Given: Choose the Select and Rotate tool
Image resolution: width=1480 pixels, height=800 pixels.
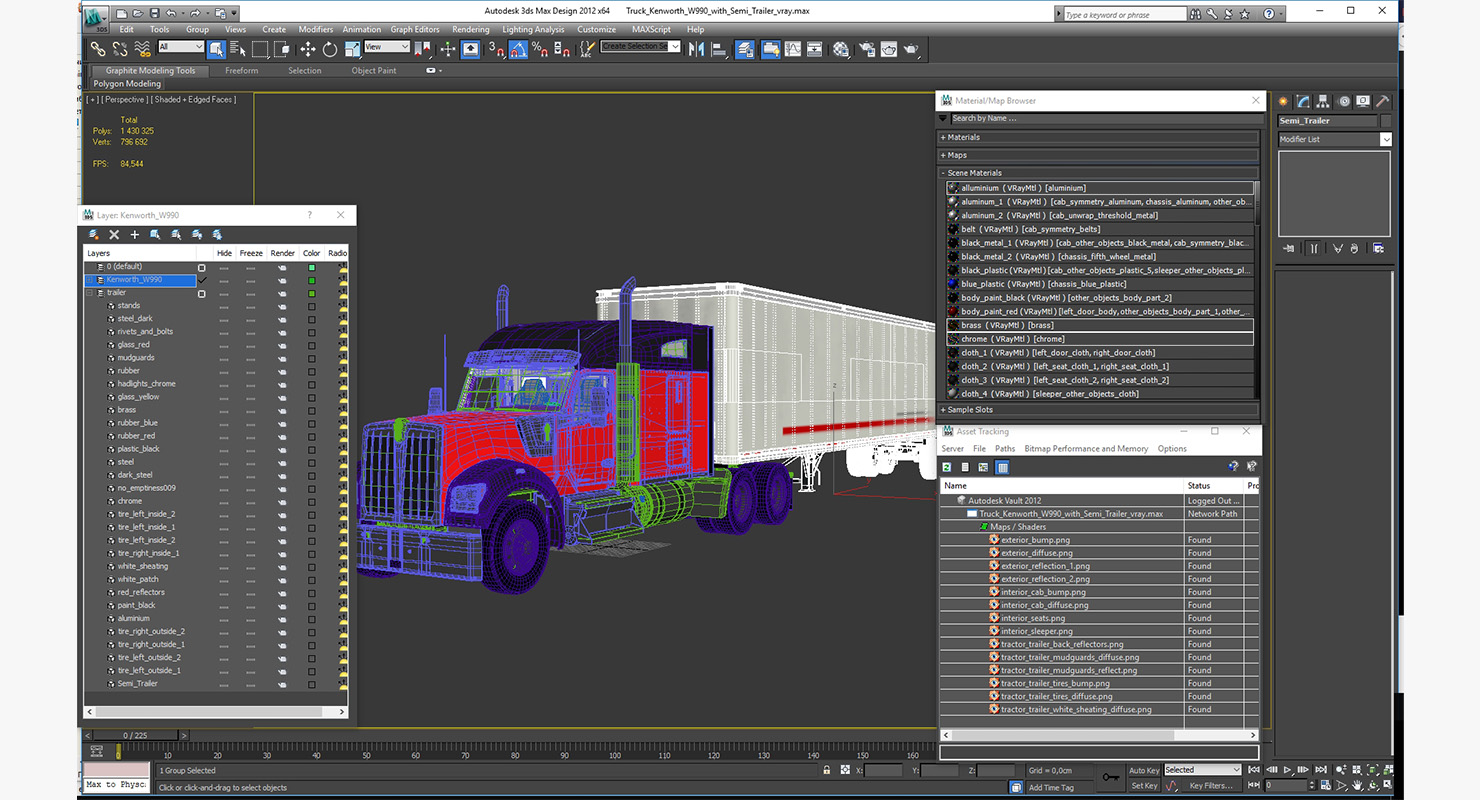Looking at the screenshot, I should (x=330, y=49).
